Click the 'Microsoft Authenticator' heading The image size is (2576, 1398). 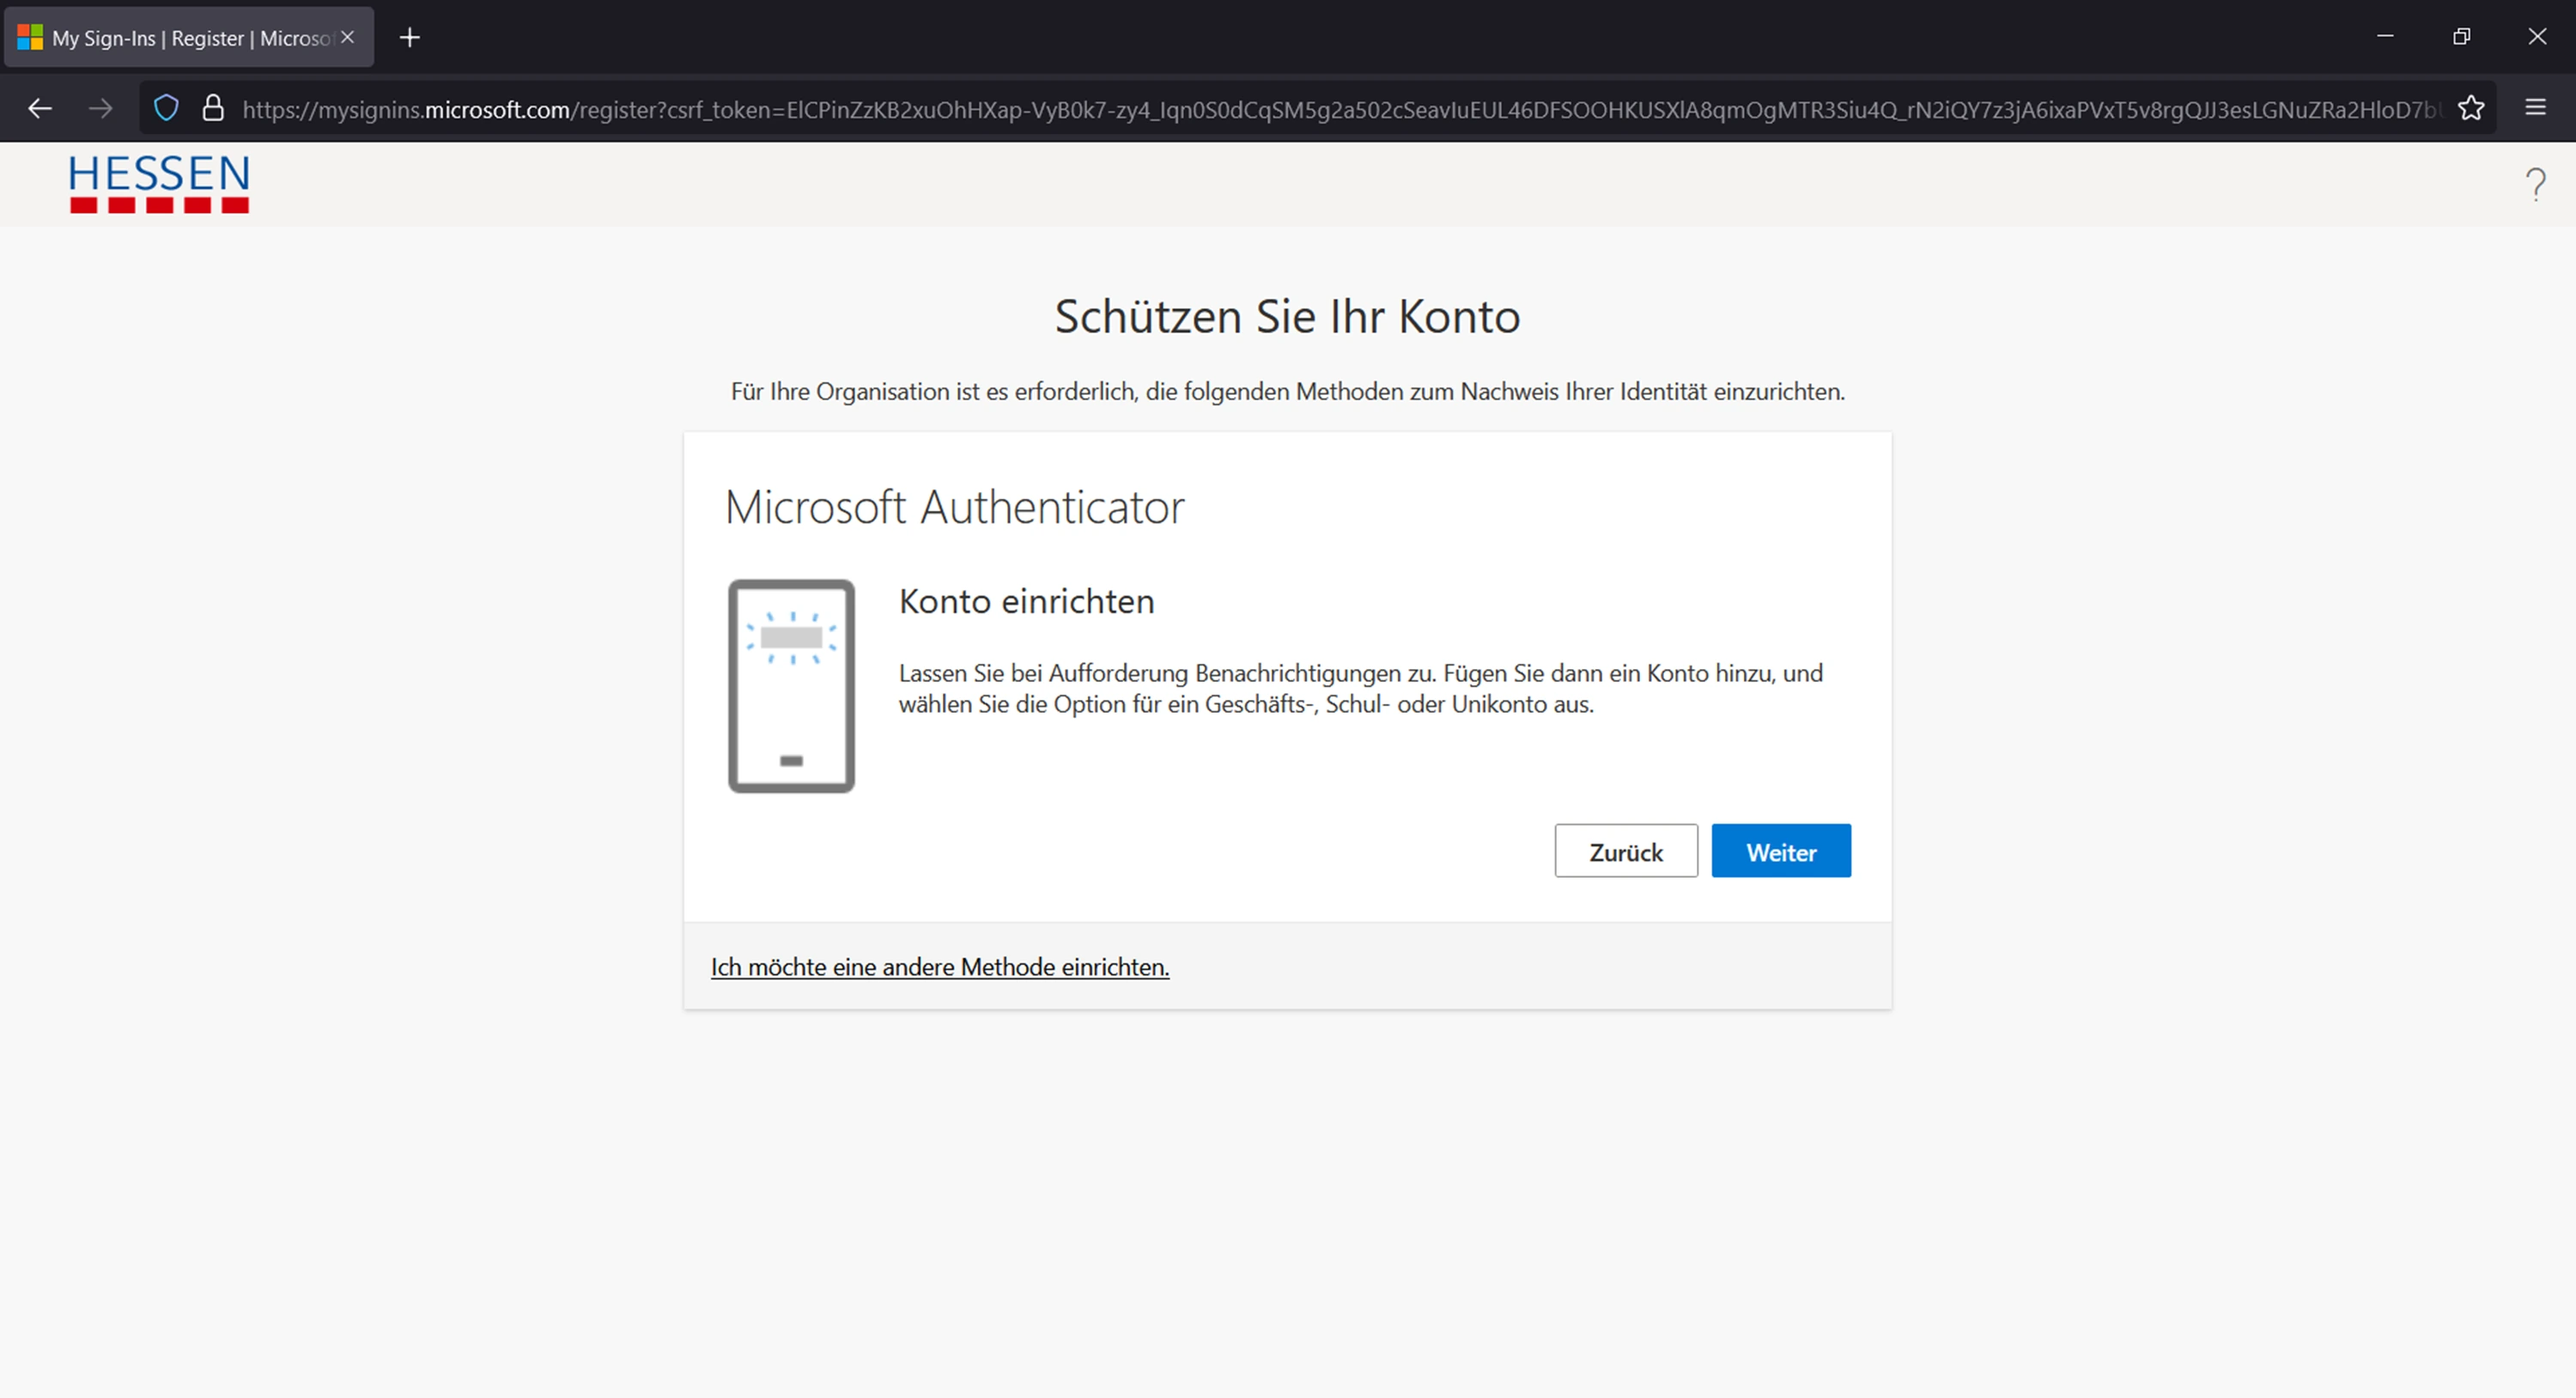coord(955,507)
